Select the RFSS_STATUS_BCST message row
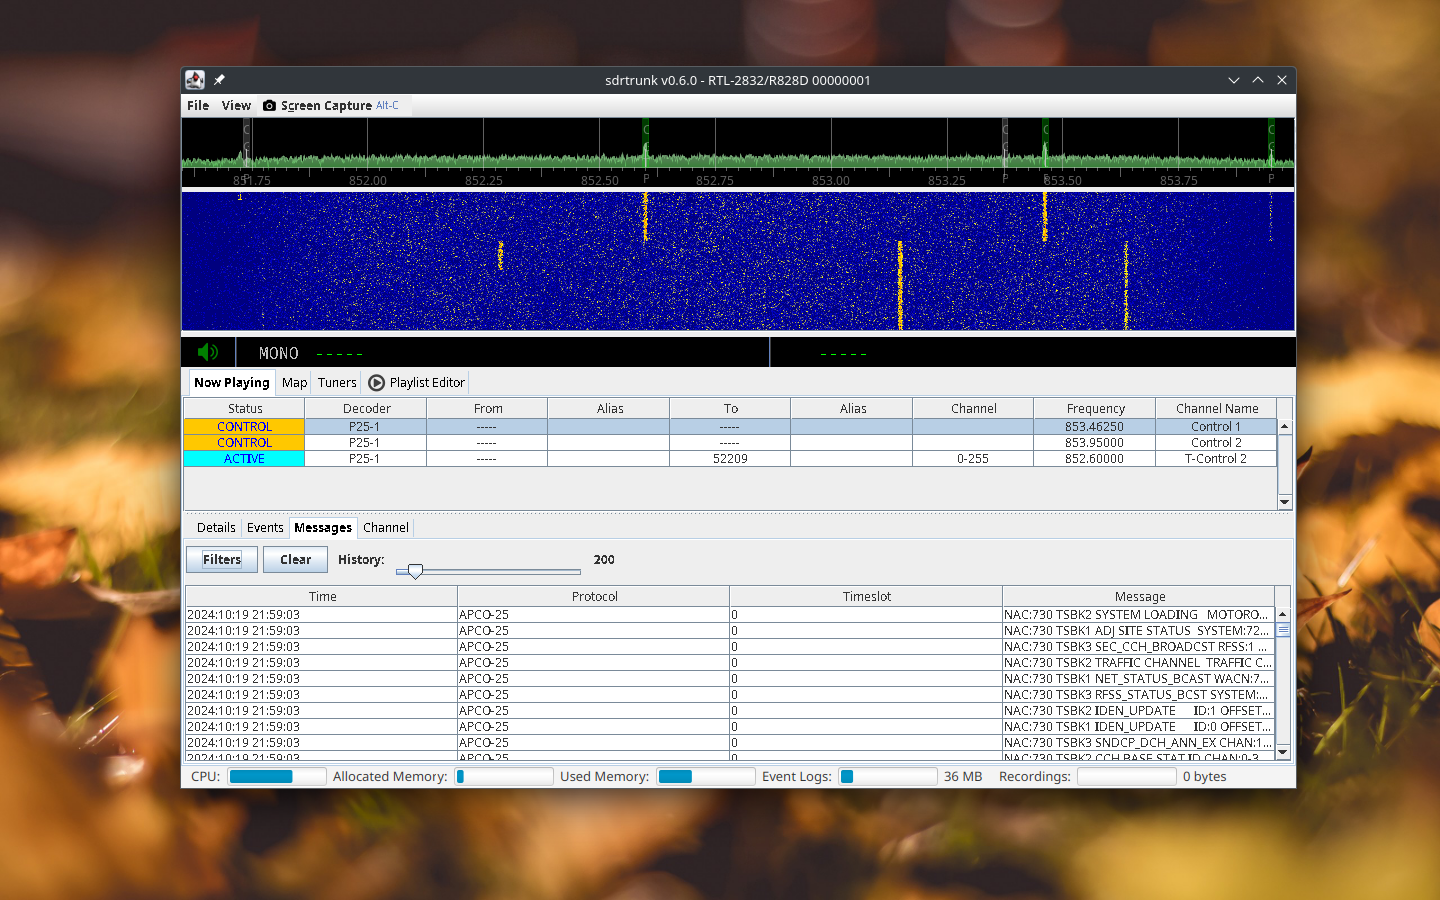Viewport: 1440px width, 900px height. (x=730, y=695)
